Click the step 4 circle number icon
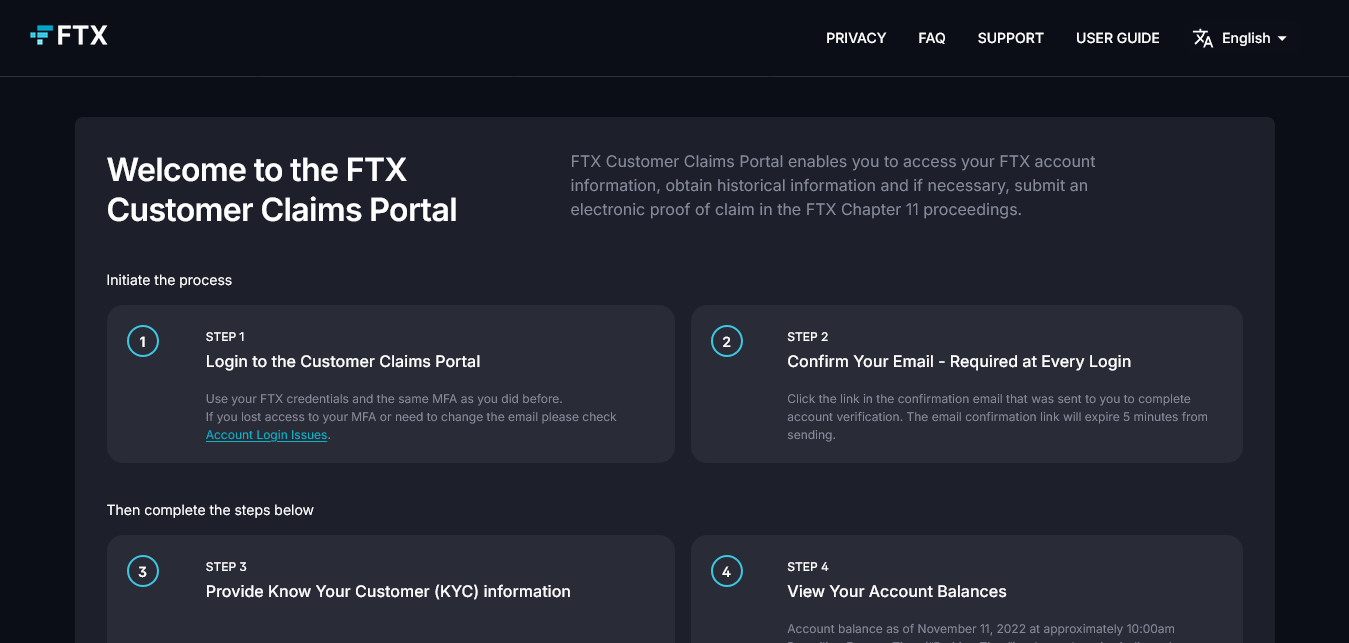1349x643 pixels. (727, 572)
